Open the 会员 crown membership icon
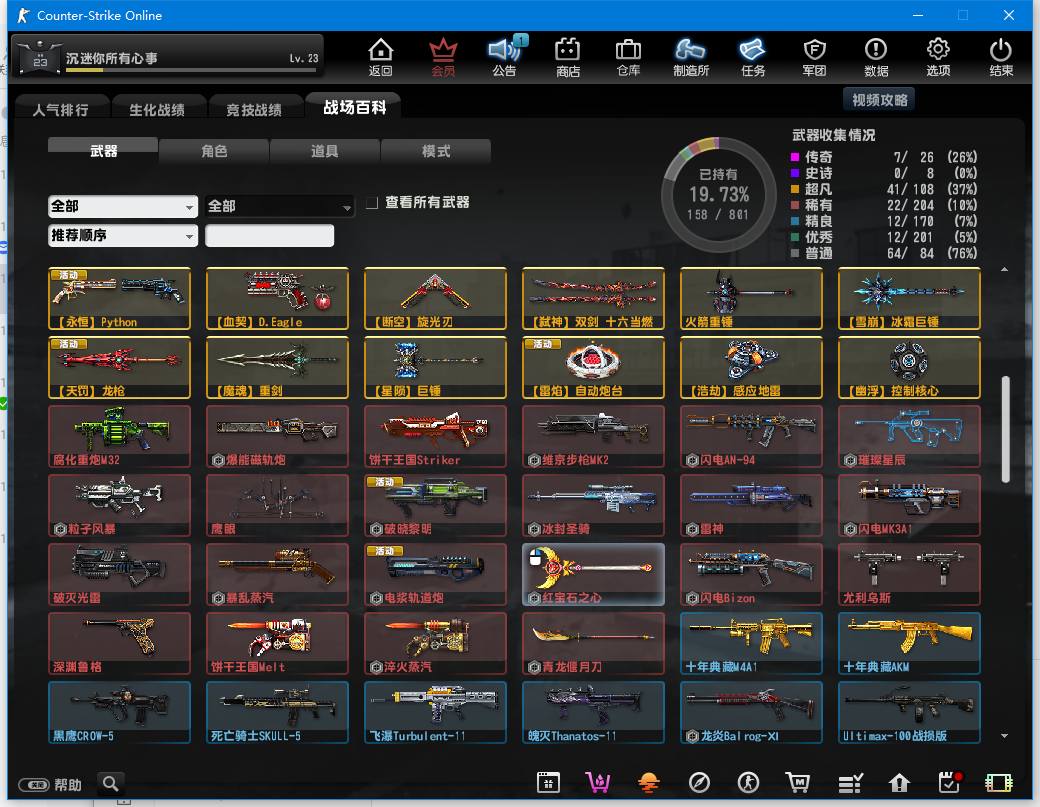The height and width of the screenshot is (807, 1040). (x=443, y=56)
